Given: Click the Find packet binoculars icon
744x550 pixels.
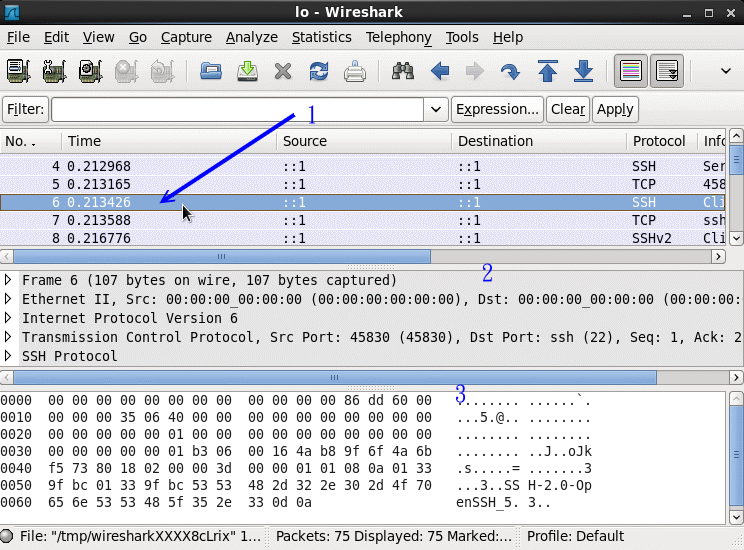Looking at the screenshot, I should pos(403,71).
